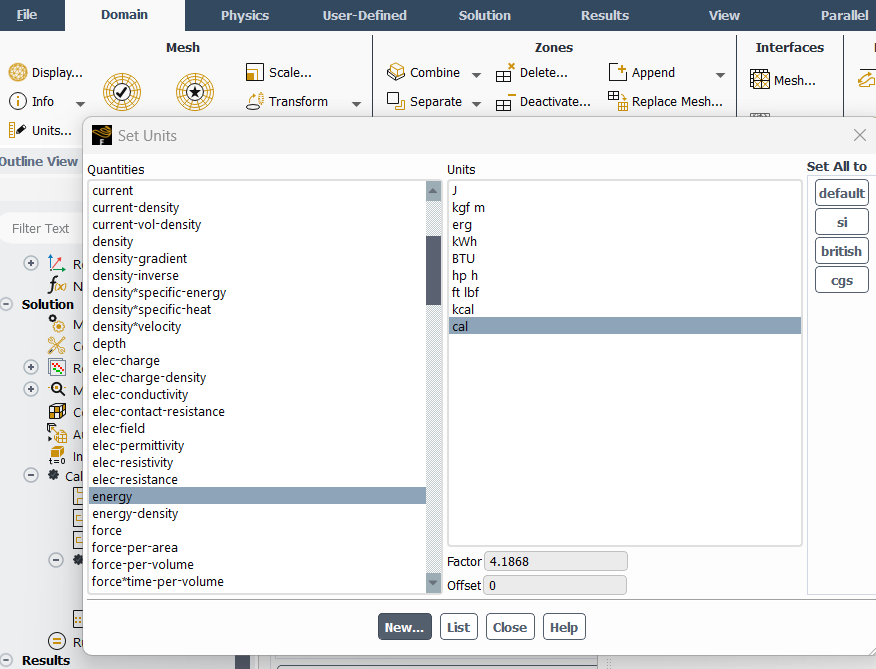Select the Run Calculation equals-sign icon
This screenshot has height=669, width=876.
(57, 641)
